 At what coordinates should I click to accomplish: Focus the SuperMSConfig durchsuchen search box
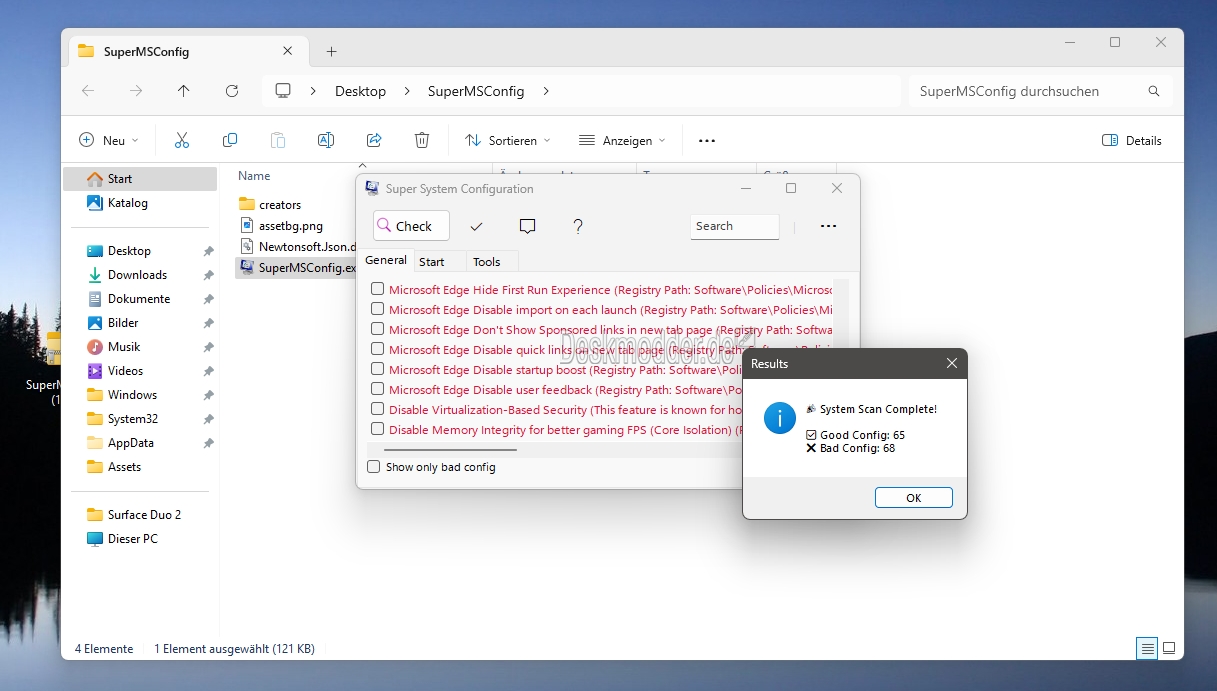pyautogui.click(x=1040, y=91)
